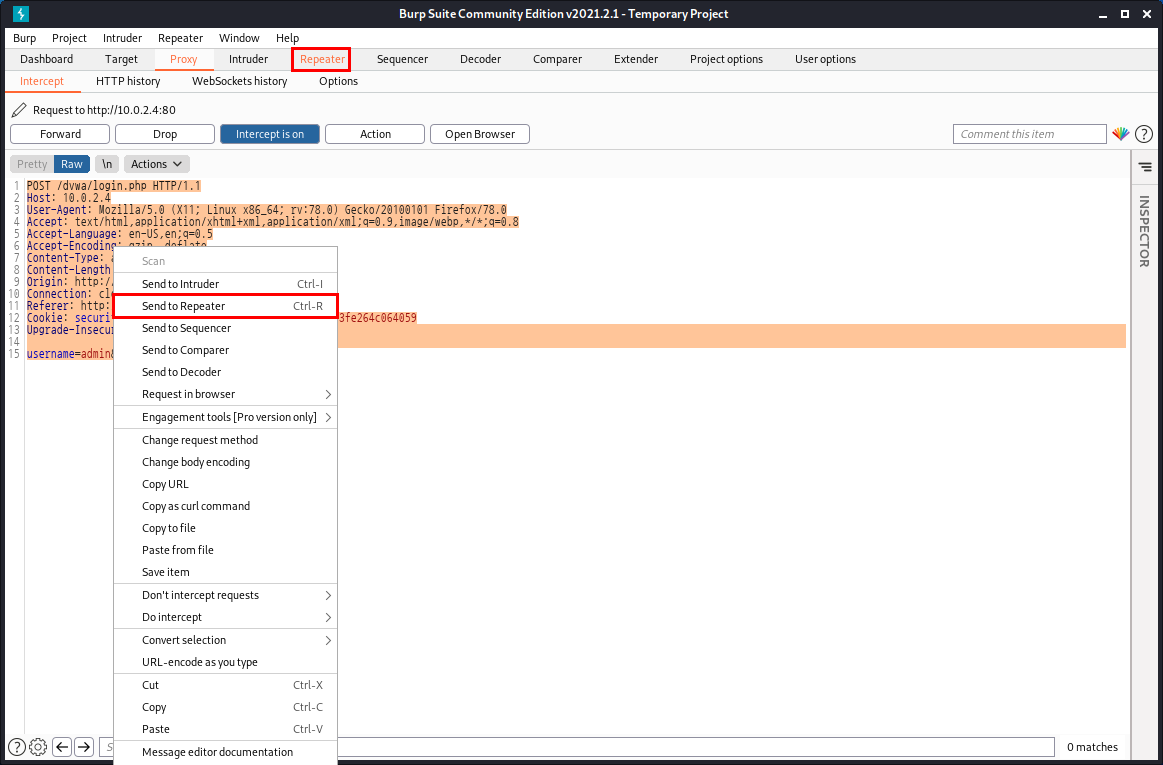Open the highlight color picker icon
This screenshot has height=765, width=1163.
pos(1120,134)
